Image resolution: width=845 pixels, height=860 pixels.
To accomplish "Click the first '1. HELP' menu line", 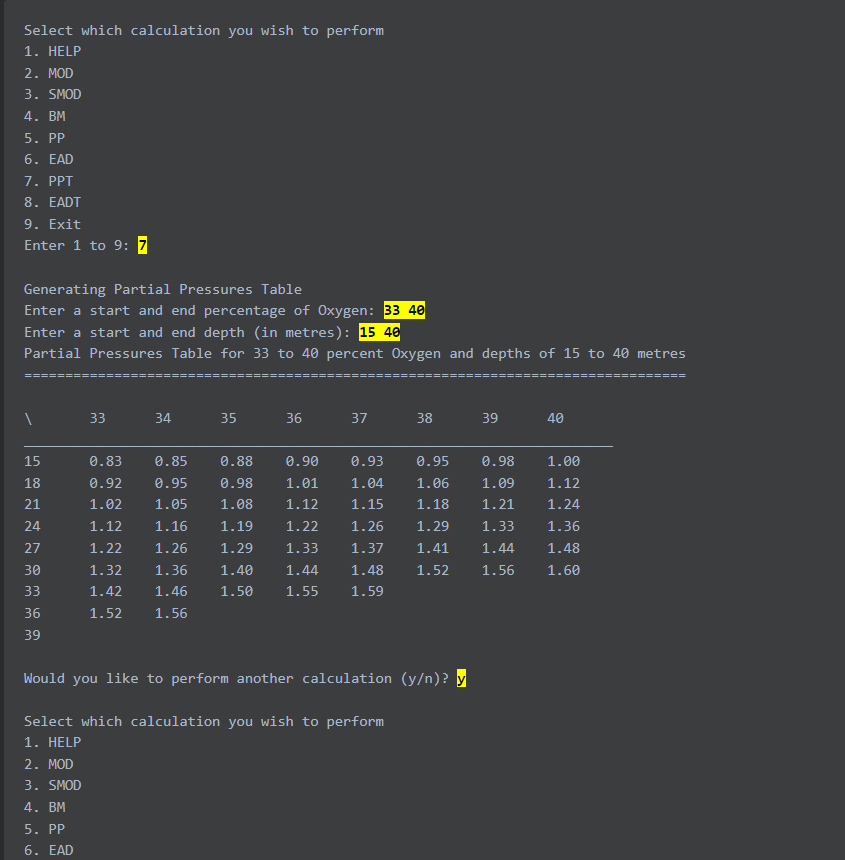I will [x=53, y=52].
